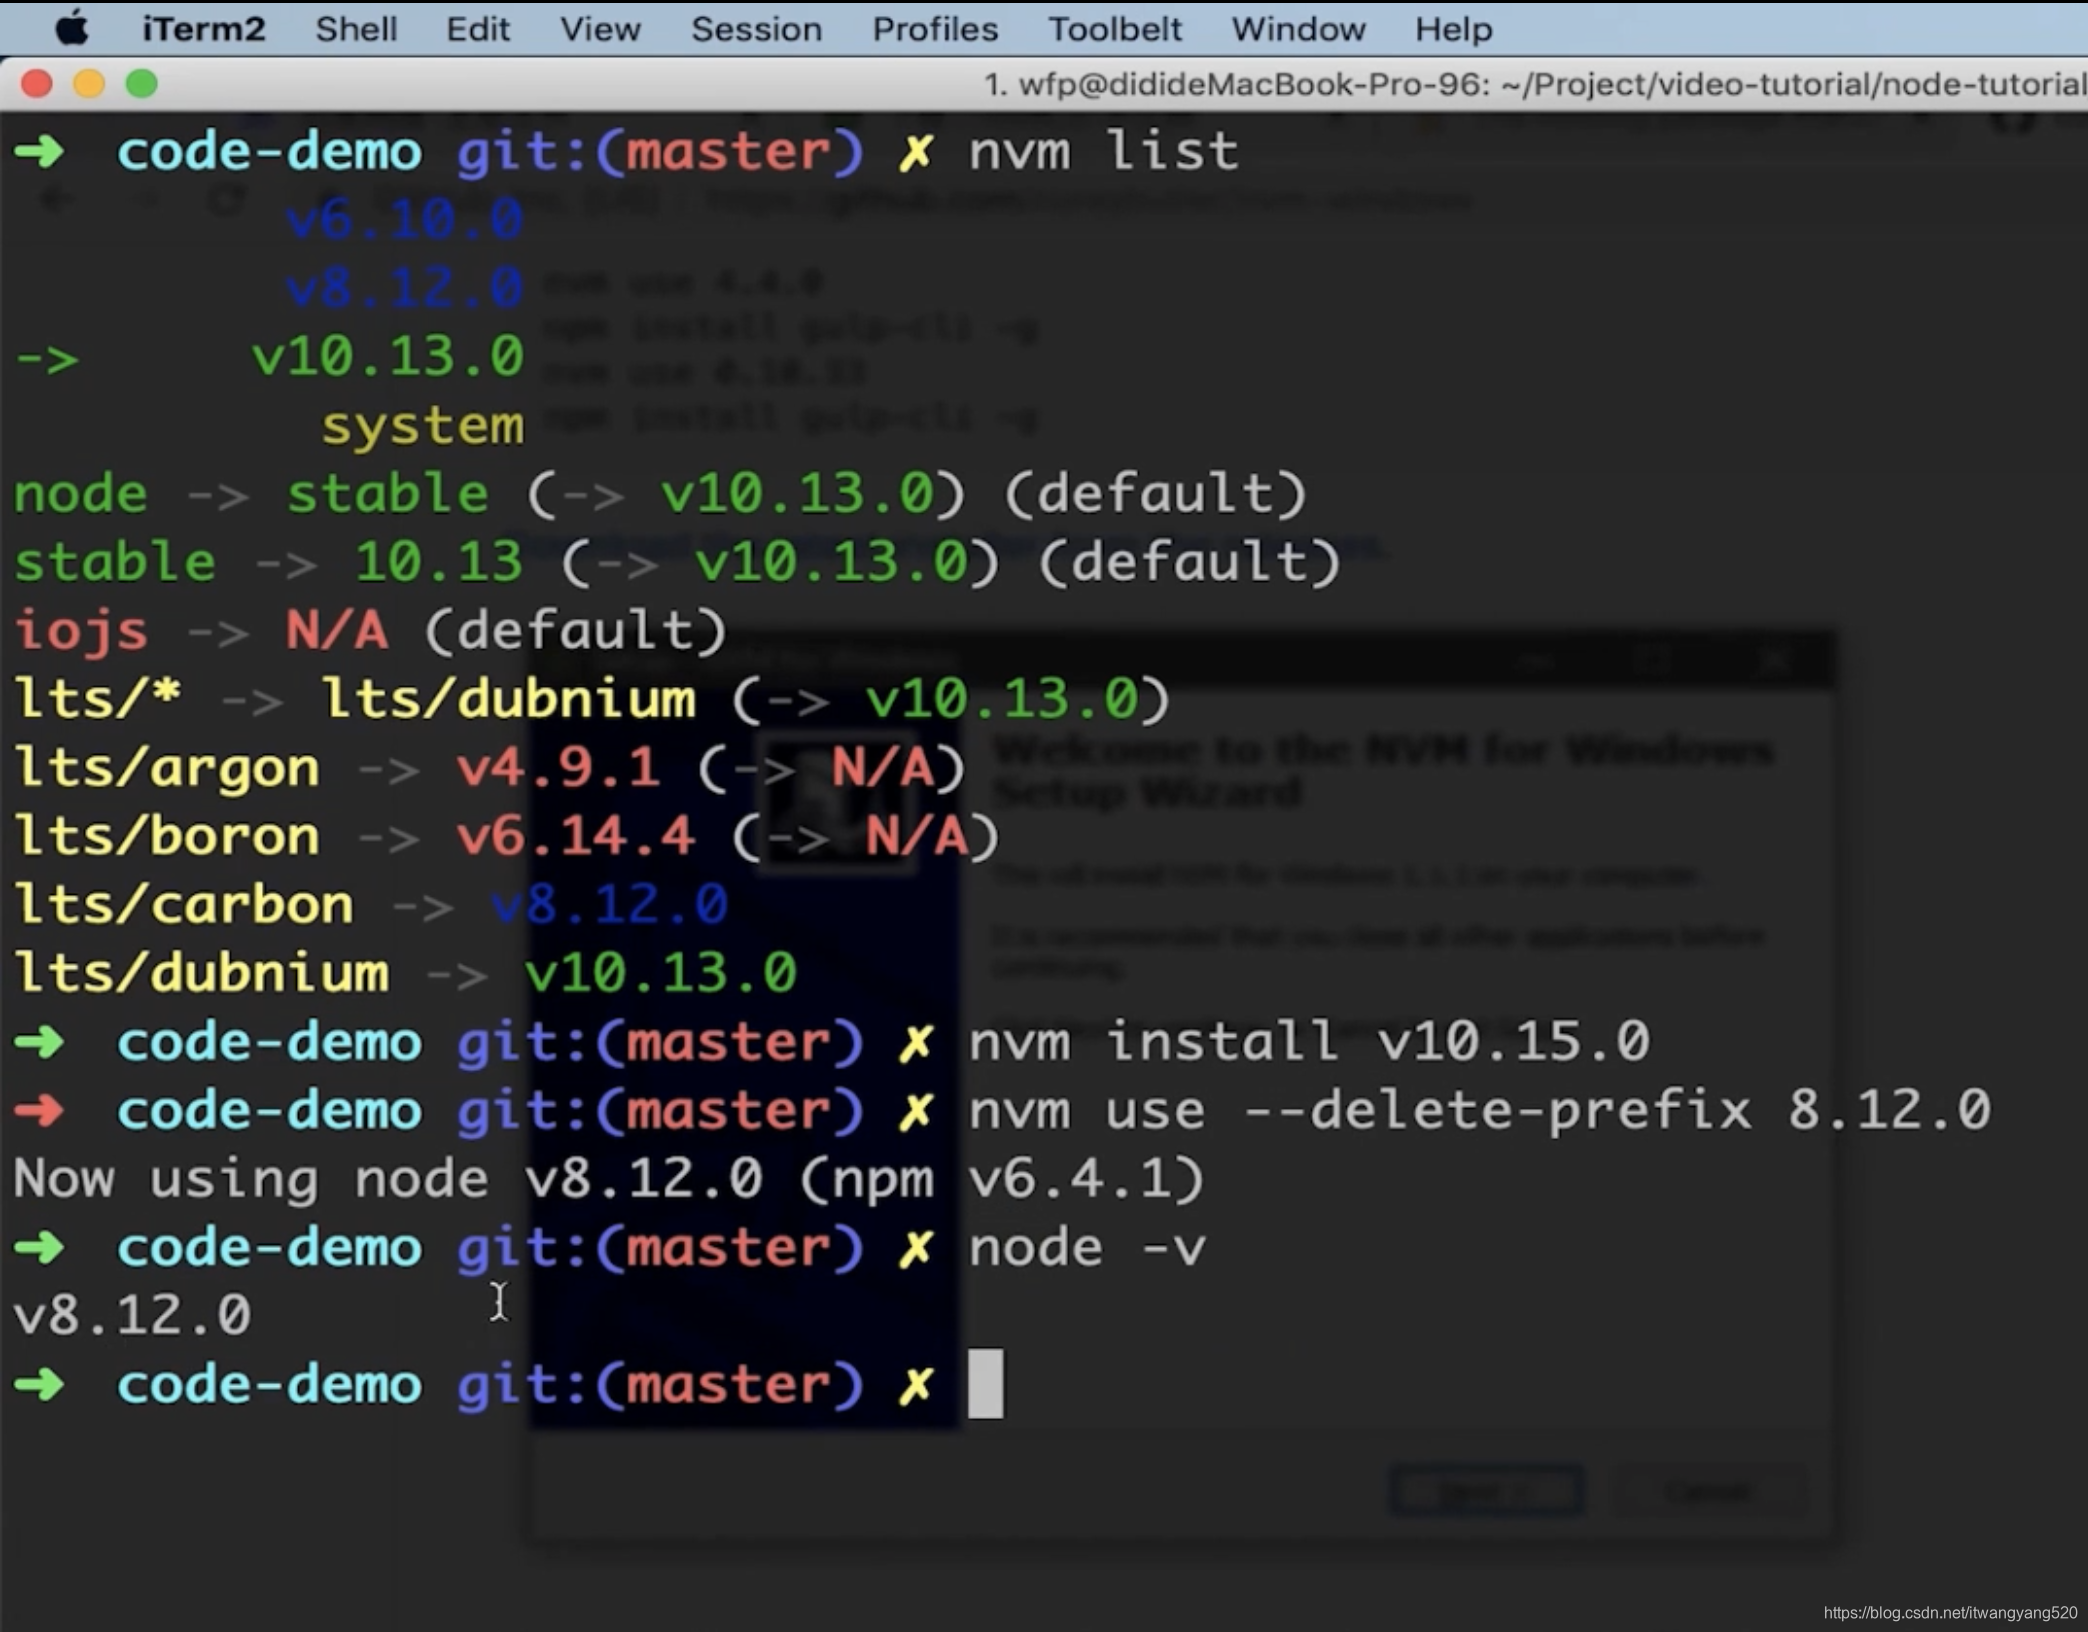Maximize the terminal with green button
Viewport: 2088px width, 1632px height.
point(141,84)
